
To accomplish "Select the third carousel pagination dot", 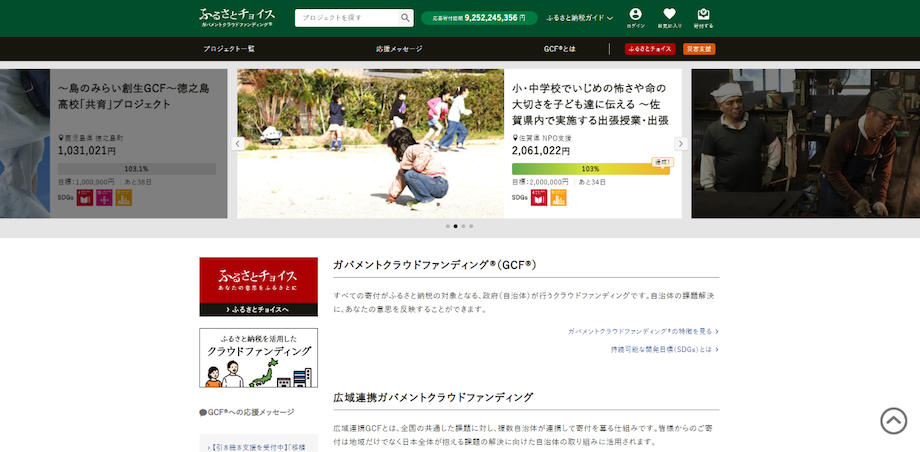I will click(x=463, y=226).
